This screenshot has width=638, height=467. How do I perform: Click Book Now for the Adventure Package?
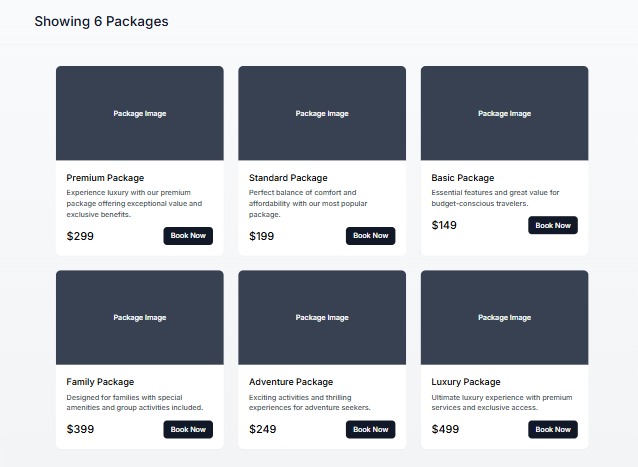370,429
